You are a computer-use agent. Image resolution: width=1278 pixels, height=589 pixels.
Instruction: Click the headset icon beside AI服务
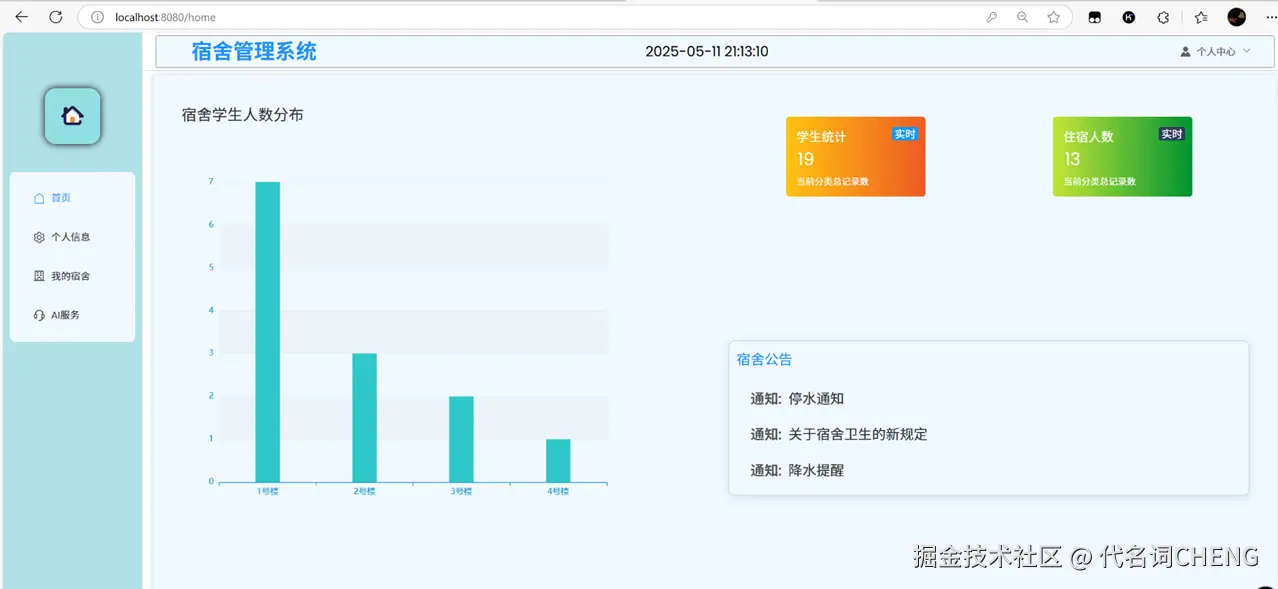(39, 315)
